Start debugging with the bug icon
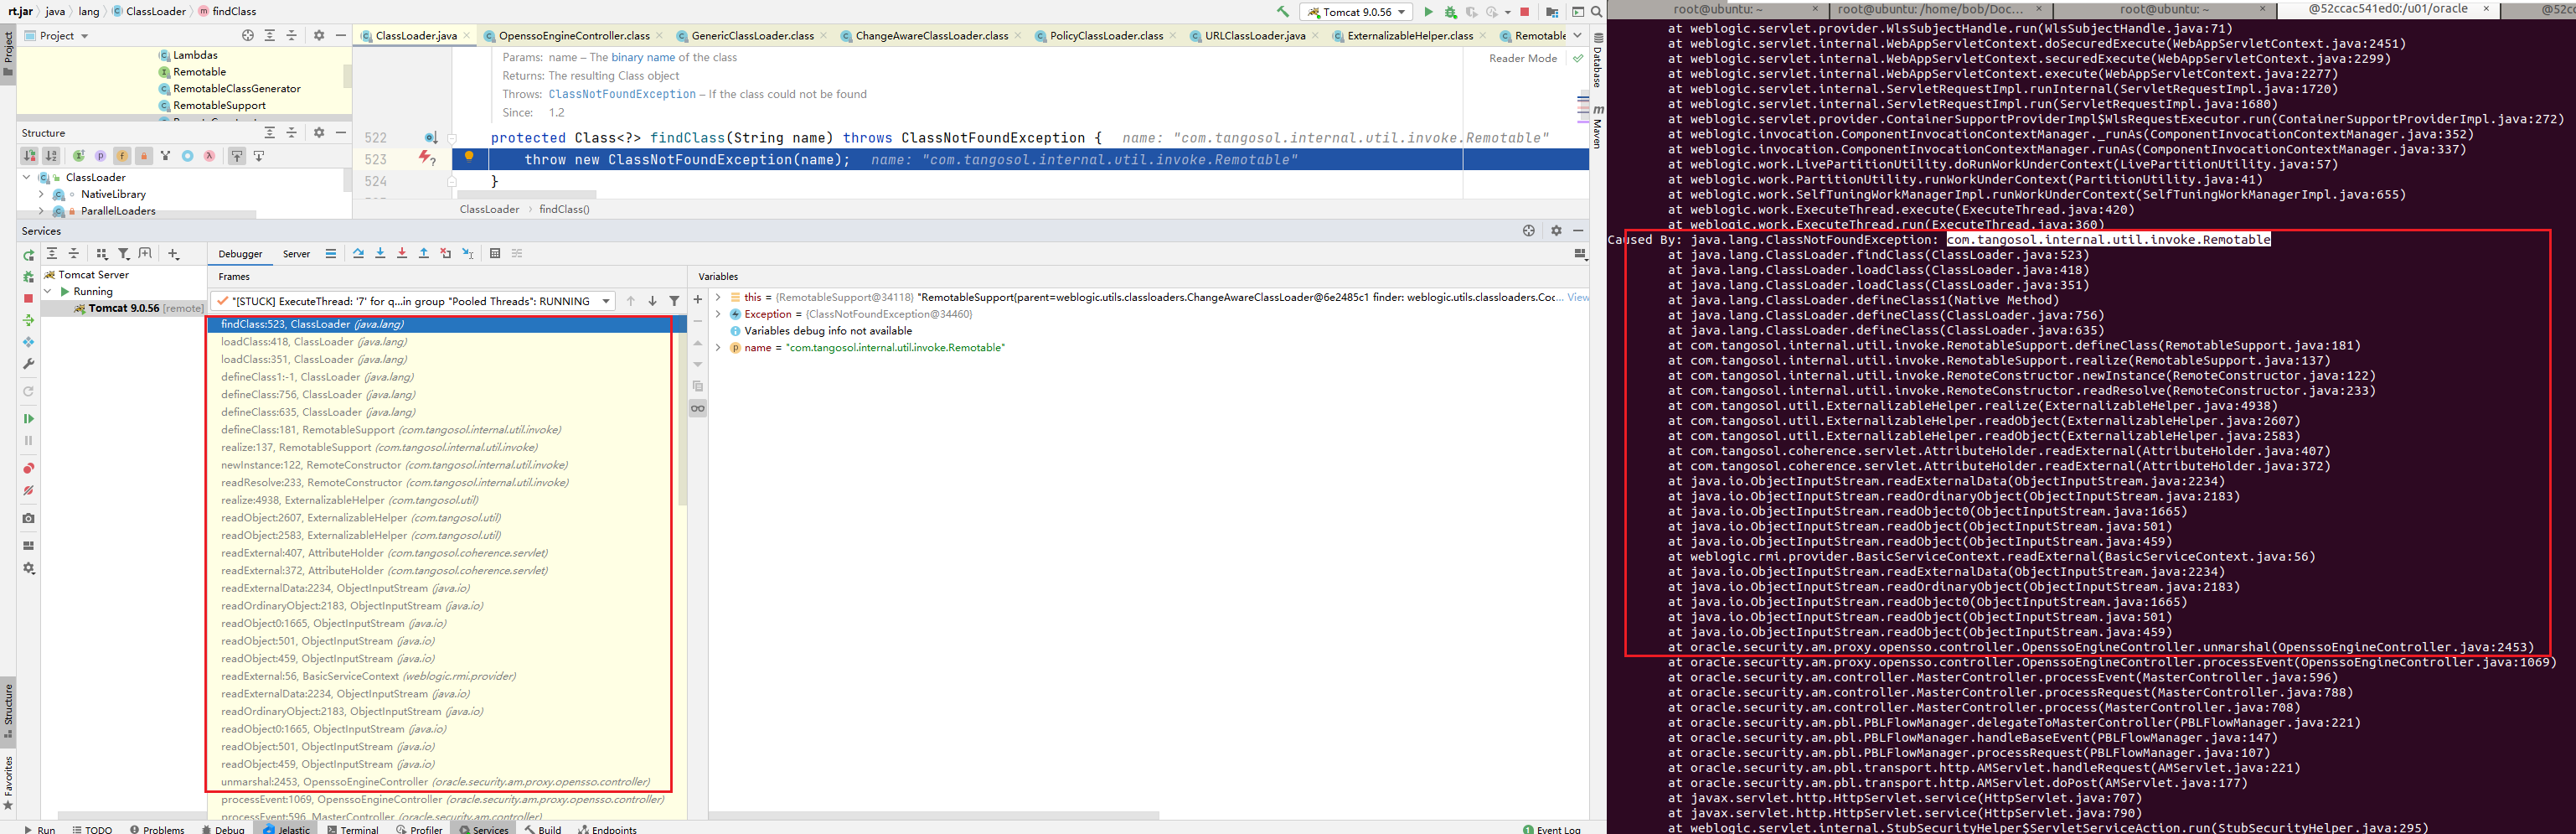The width and height of the screenshot is (2576, 834). (x=1450, y=12)
